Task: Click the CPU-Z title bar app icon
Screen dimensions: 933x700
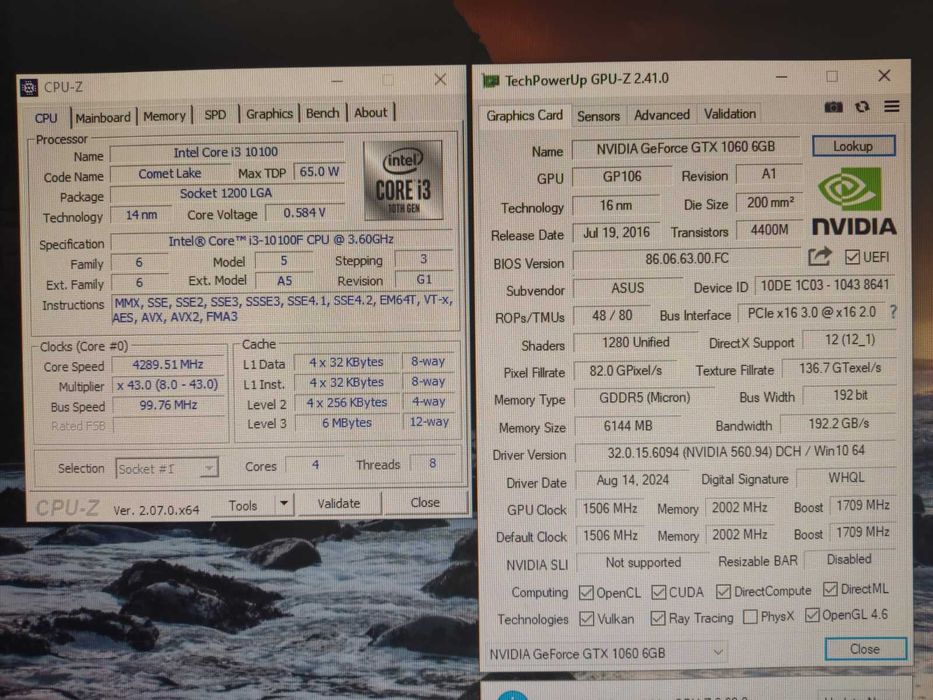Action: [x=29, y=88]
